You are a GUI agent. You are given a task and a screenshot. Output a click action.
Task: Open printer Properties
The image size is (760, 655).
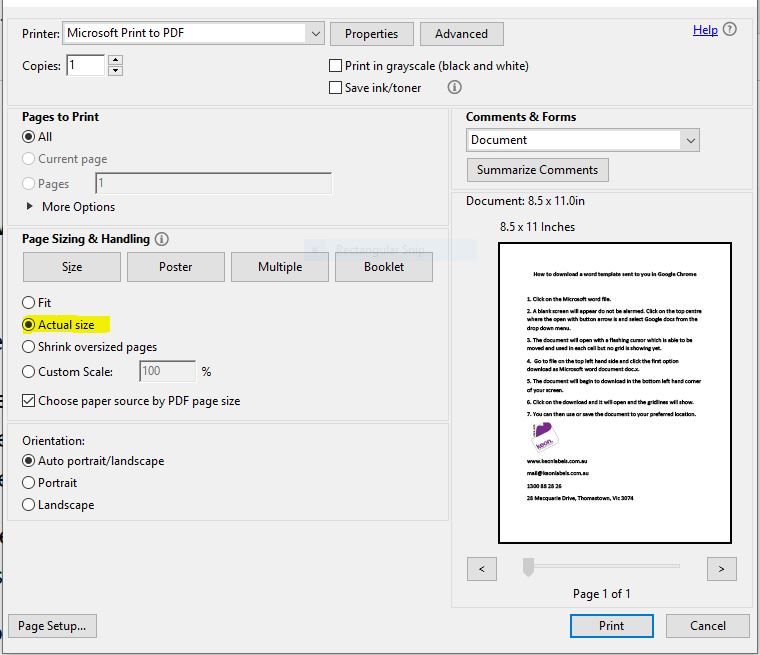click(x=372, y=34)
